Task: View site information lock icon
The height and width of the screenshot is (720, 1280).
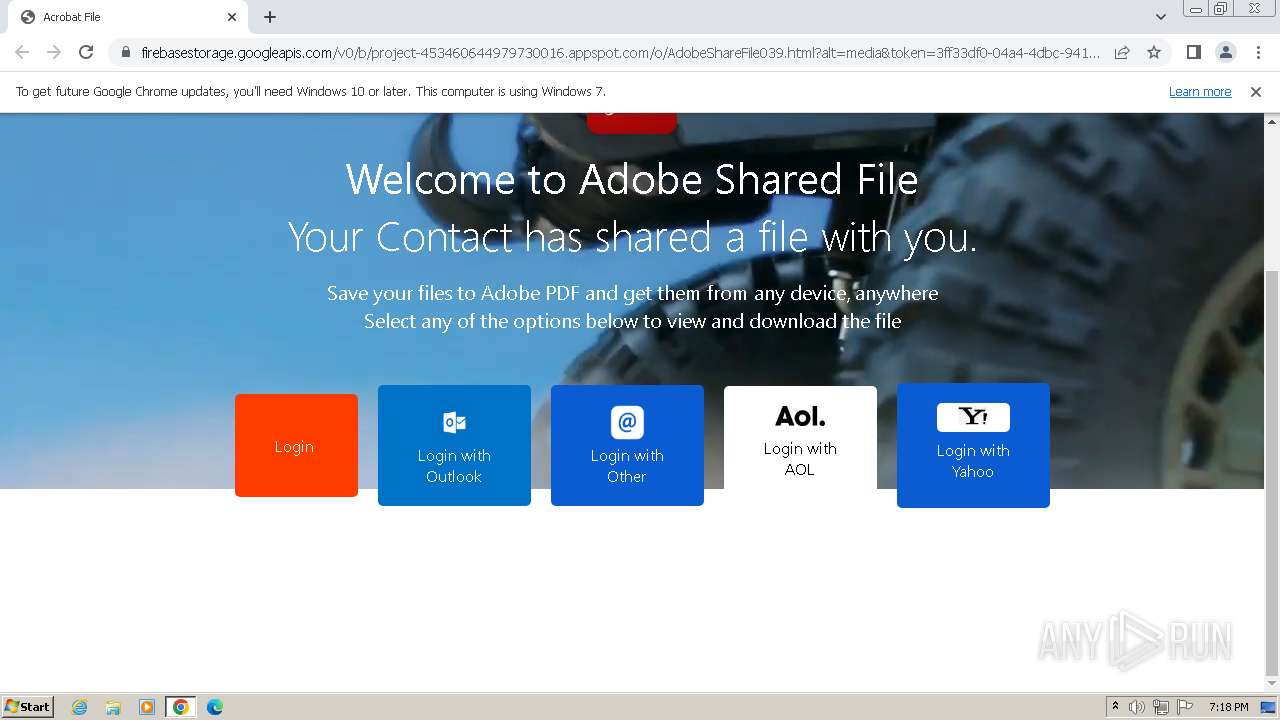Action: tap(125, 52)
